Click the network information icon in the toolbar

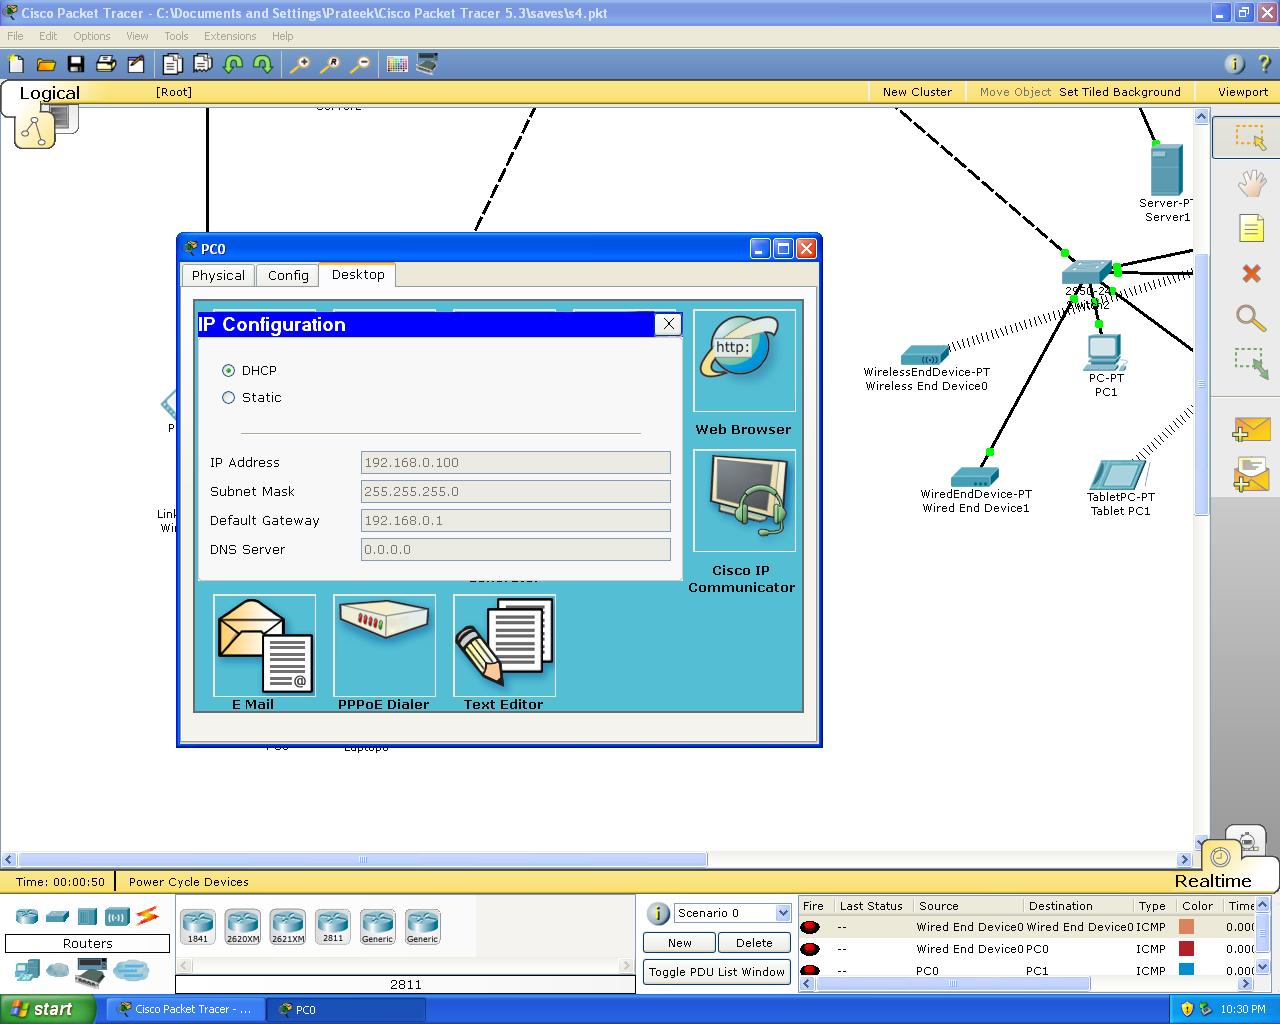coord(1235,64)
